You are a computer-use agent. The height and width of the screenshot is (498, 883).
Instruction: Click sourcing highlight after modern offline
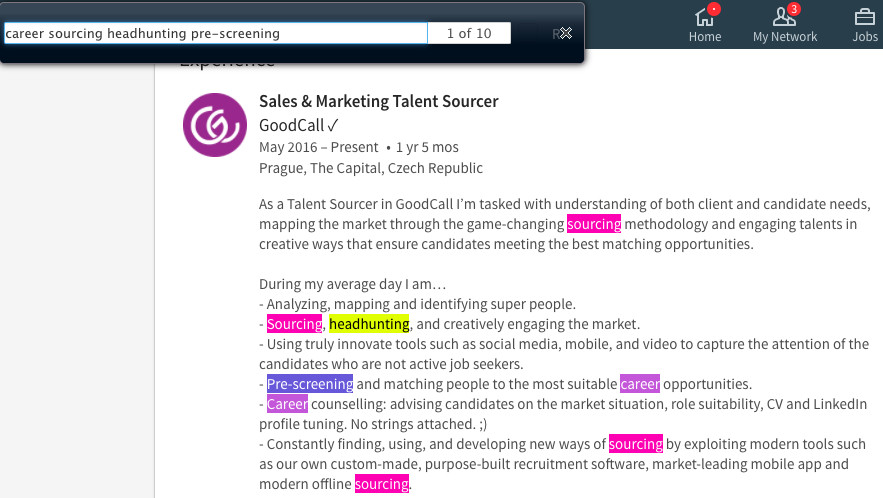click(382, 484)
